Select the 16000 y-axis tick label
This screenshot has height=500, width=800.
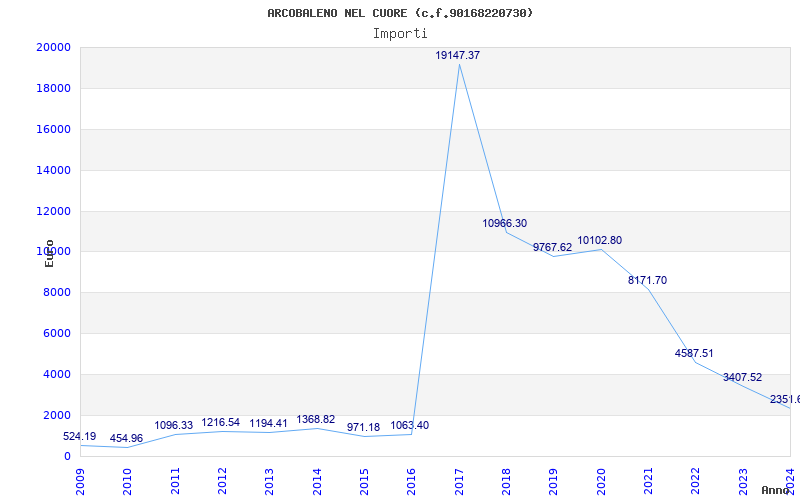53,129
